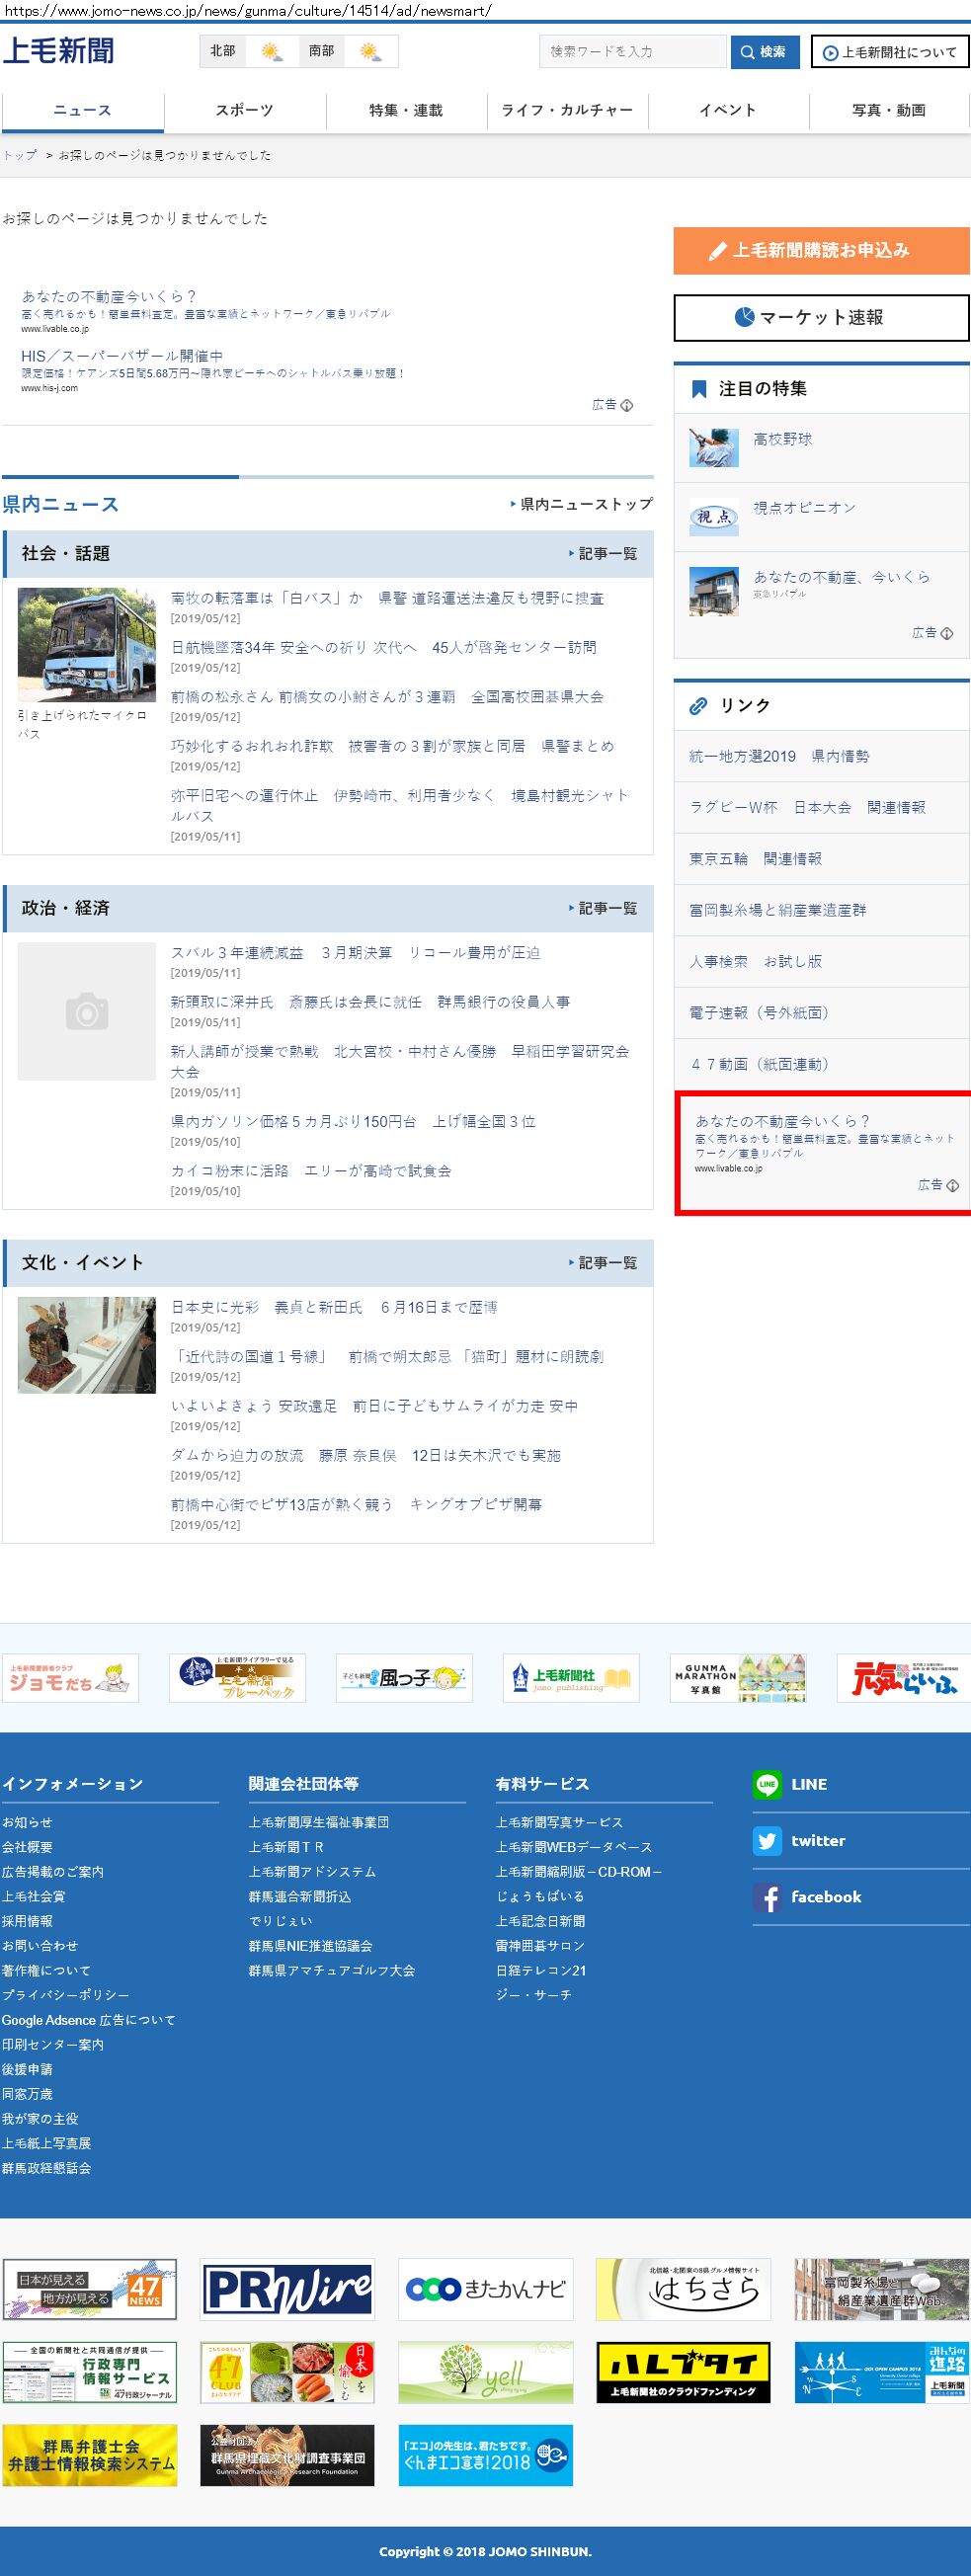Screen dimensions: 971x2576
Task: Click the 上毛新聞 site logo
Action: click(58, 51)
